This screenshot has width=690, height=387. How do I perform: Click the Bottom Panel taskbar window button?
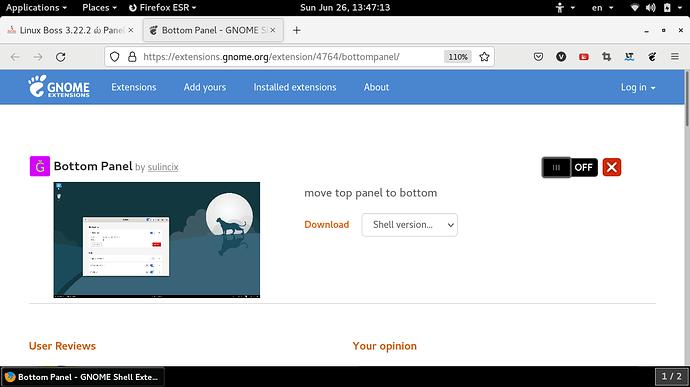coord(83,377)
